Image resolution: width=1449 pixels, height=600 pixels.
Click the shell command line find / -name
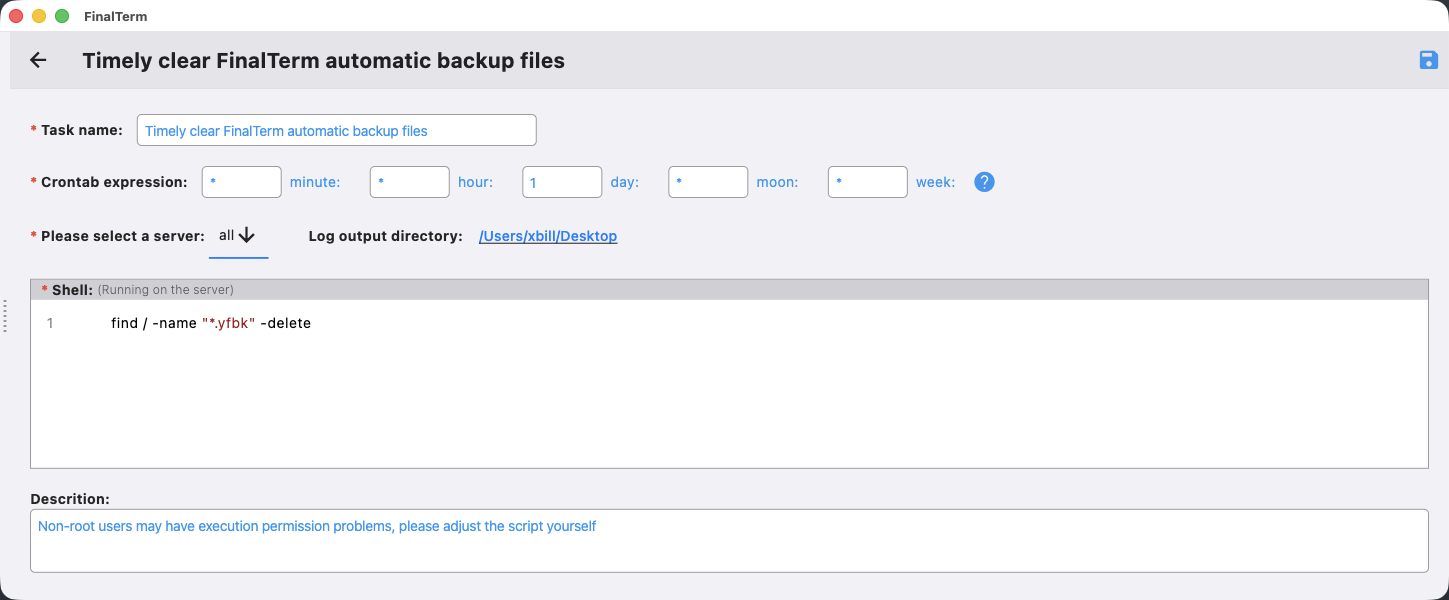tap(211, 323)
